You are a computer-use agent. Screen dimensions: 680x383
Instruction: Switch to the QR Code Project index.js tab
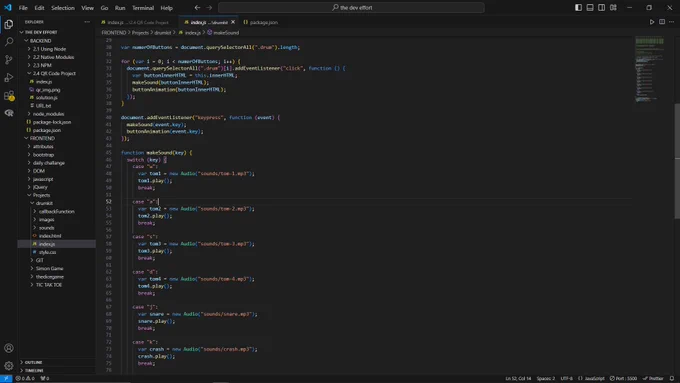coord(137,22)
